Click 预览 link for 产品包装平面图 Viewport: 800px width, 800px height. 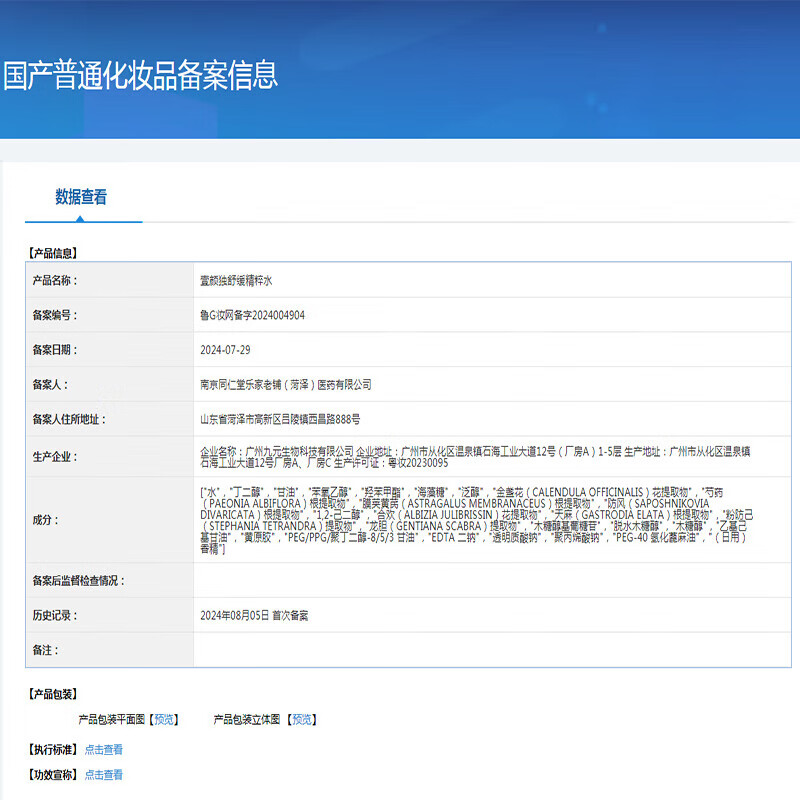click(x=166, y=719)
